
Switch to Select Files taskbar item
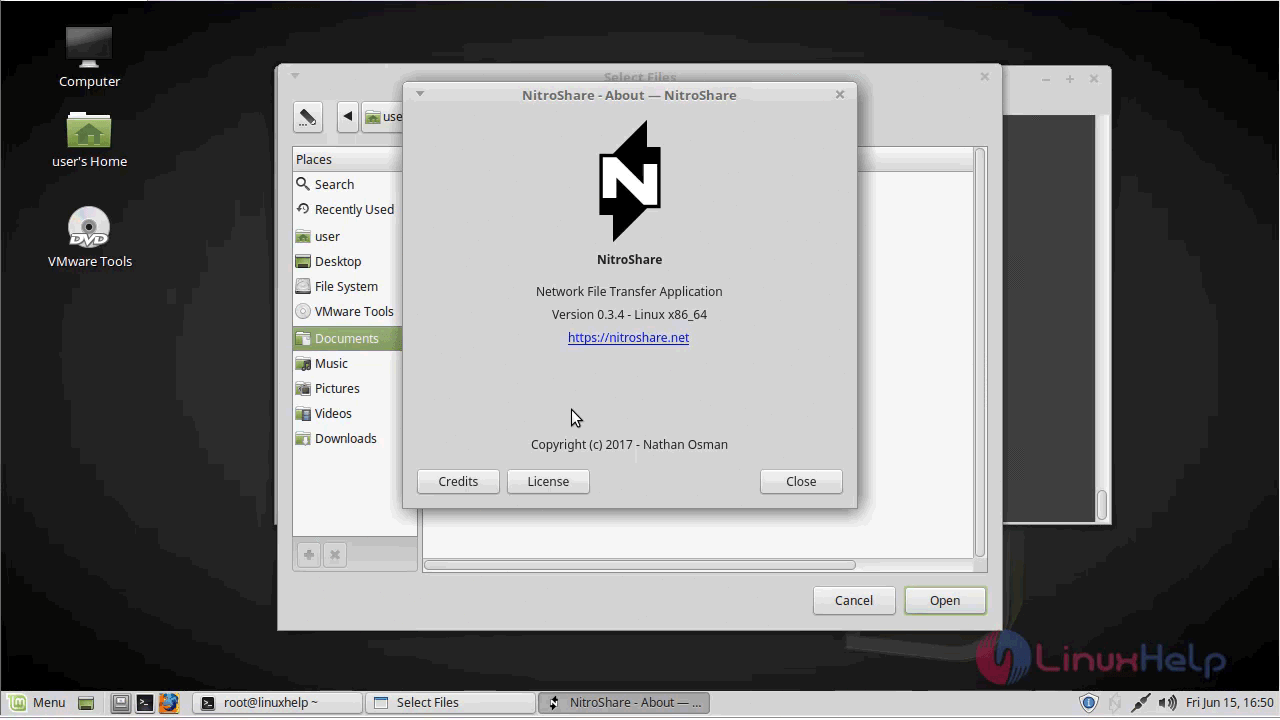coord(450,703)
